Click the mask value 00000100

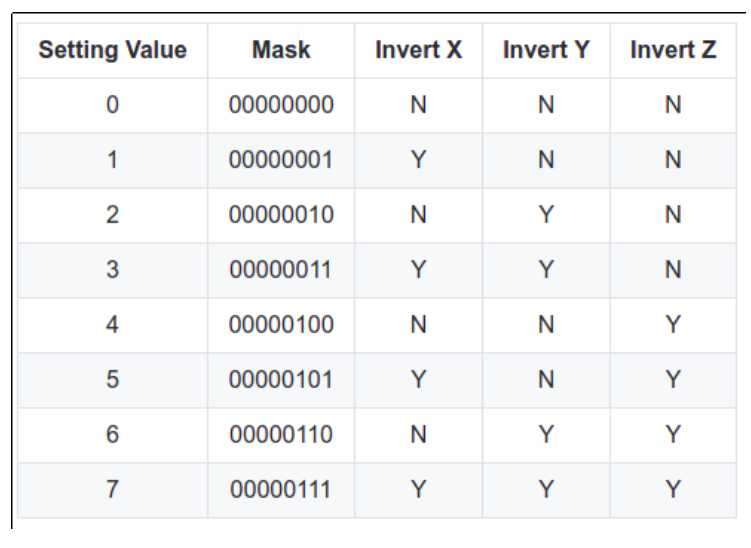point(281,326)
